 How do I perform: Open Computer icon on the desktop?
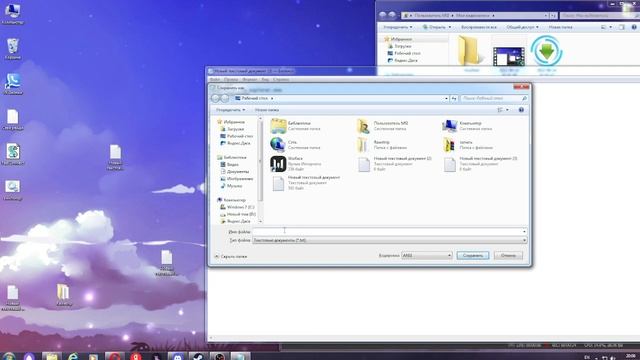point(13,13)
